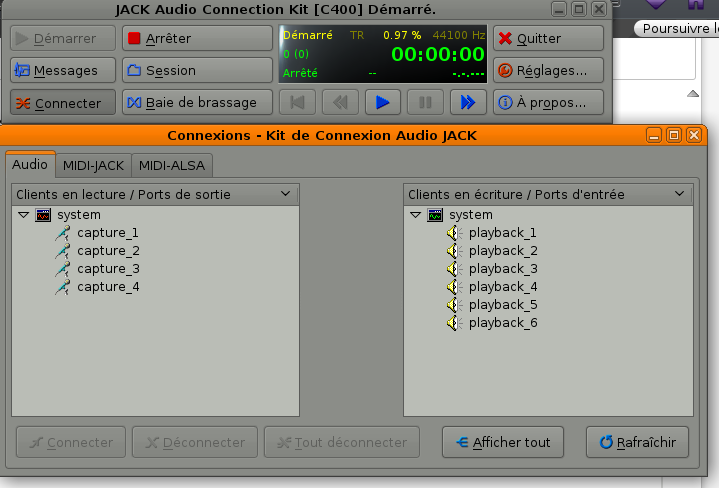Select the capture_4 port label
The height and width of the screenshot is (488, 719).
point(108,287)
